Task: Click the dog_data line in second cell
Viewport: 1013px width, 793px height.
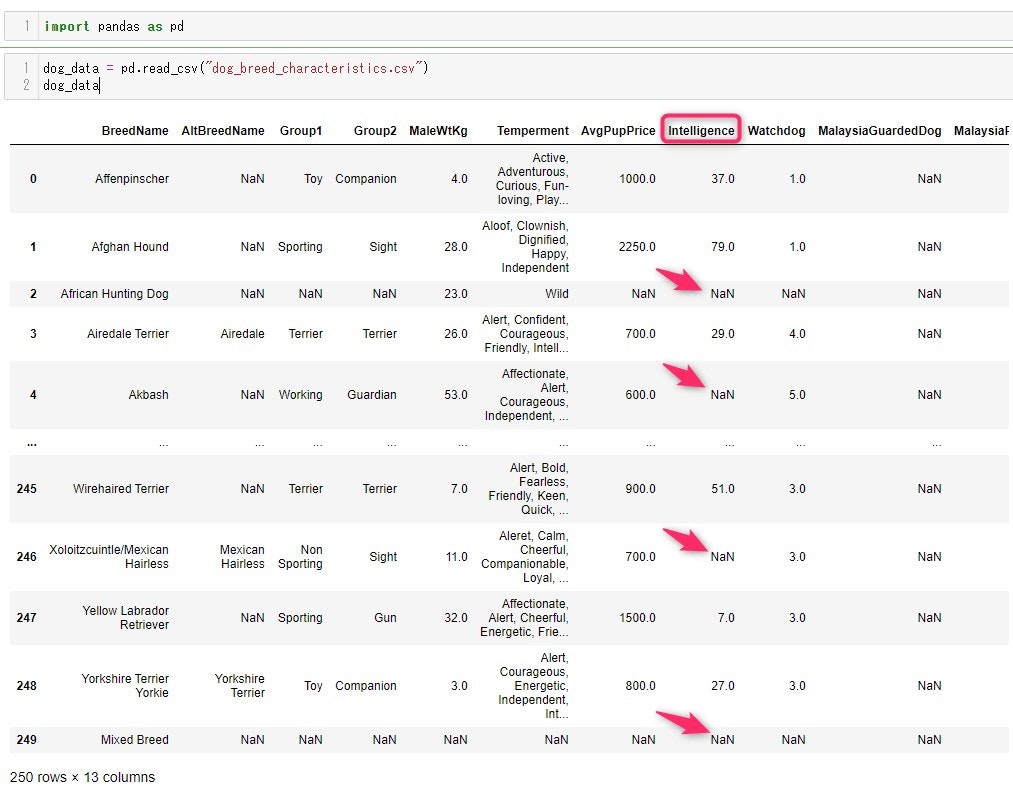Action: pos(71,85)
